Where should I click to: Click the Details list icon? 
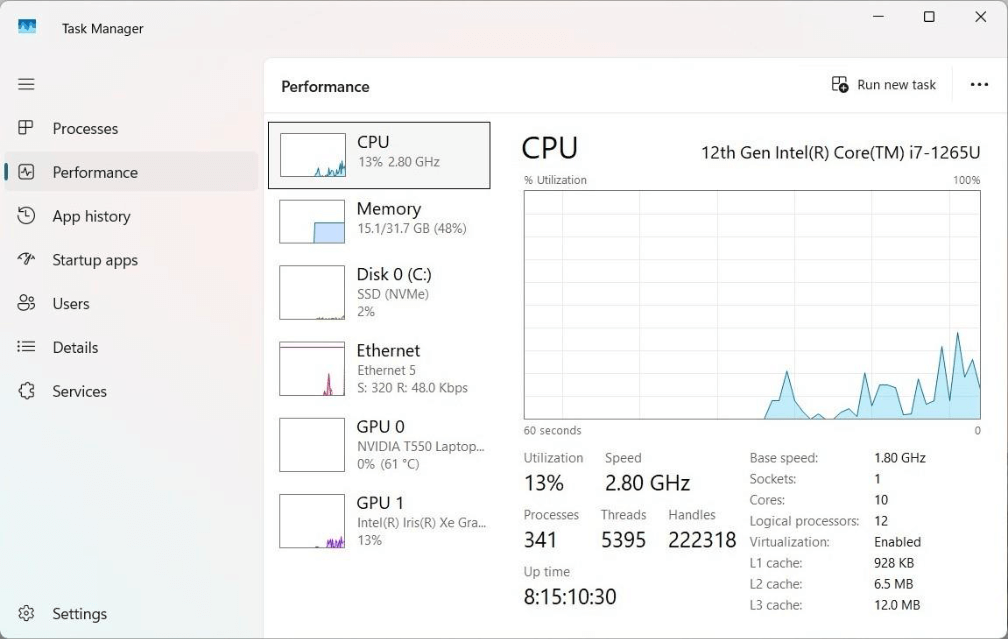[x=27, y=347]
